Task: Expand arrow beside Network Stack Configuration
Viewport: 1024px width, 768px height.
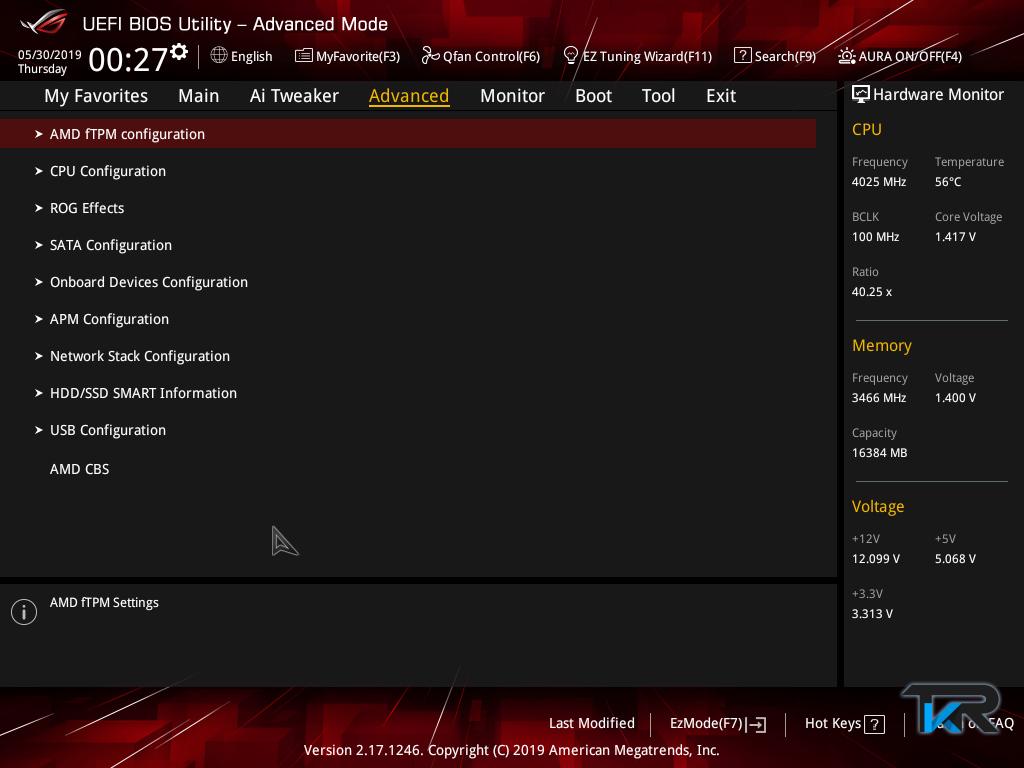Action: [x=39, y=356]
